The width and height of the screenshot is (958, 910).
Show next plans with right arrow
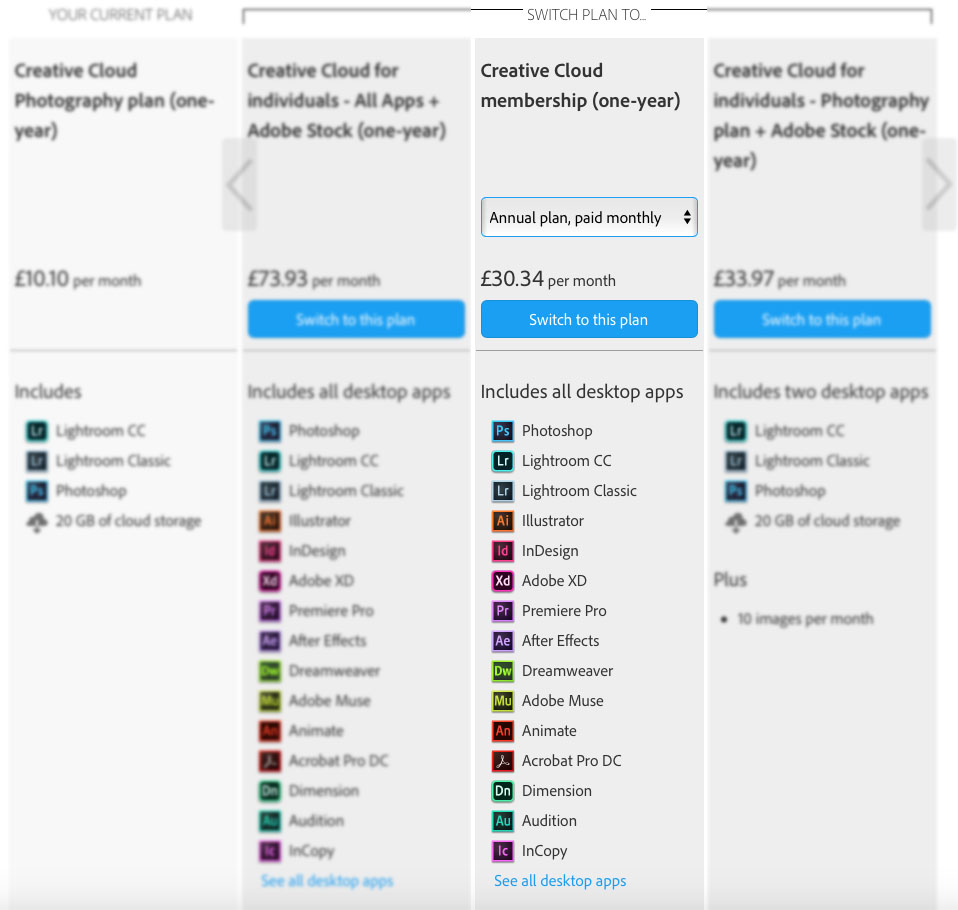coord(939,184)
